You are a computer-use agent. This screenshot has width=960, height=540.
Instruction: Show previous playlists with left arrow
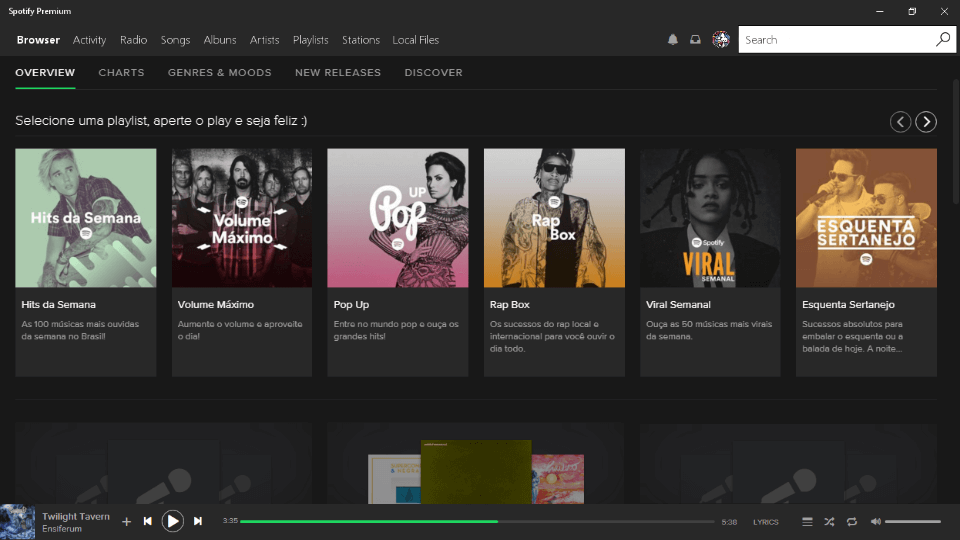pos(900,122)
